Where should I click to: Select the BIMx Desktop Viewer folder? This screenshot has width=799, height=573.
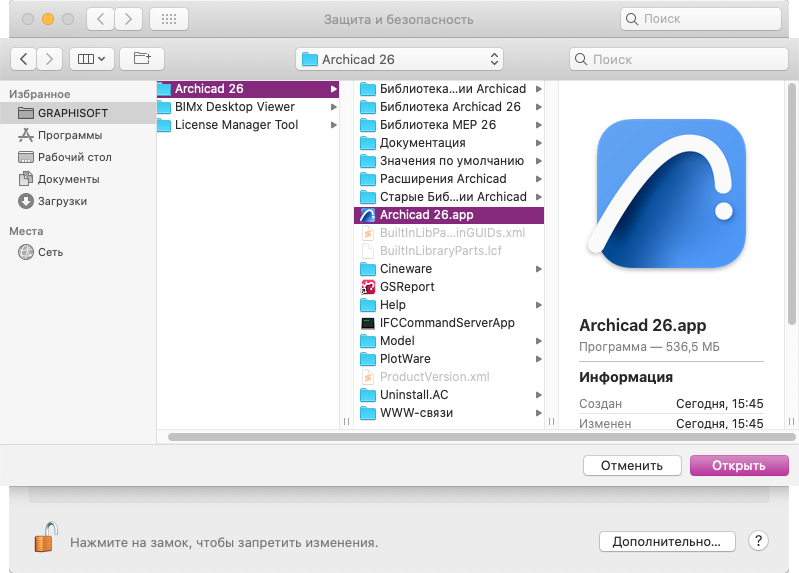[248, 107]
